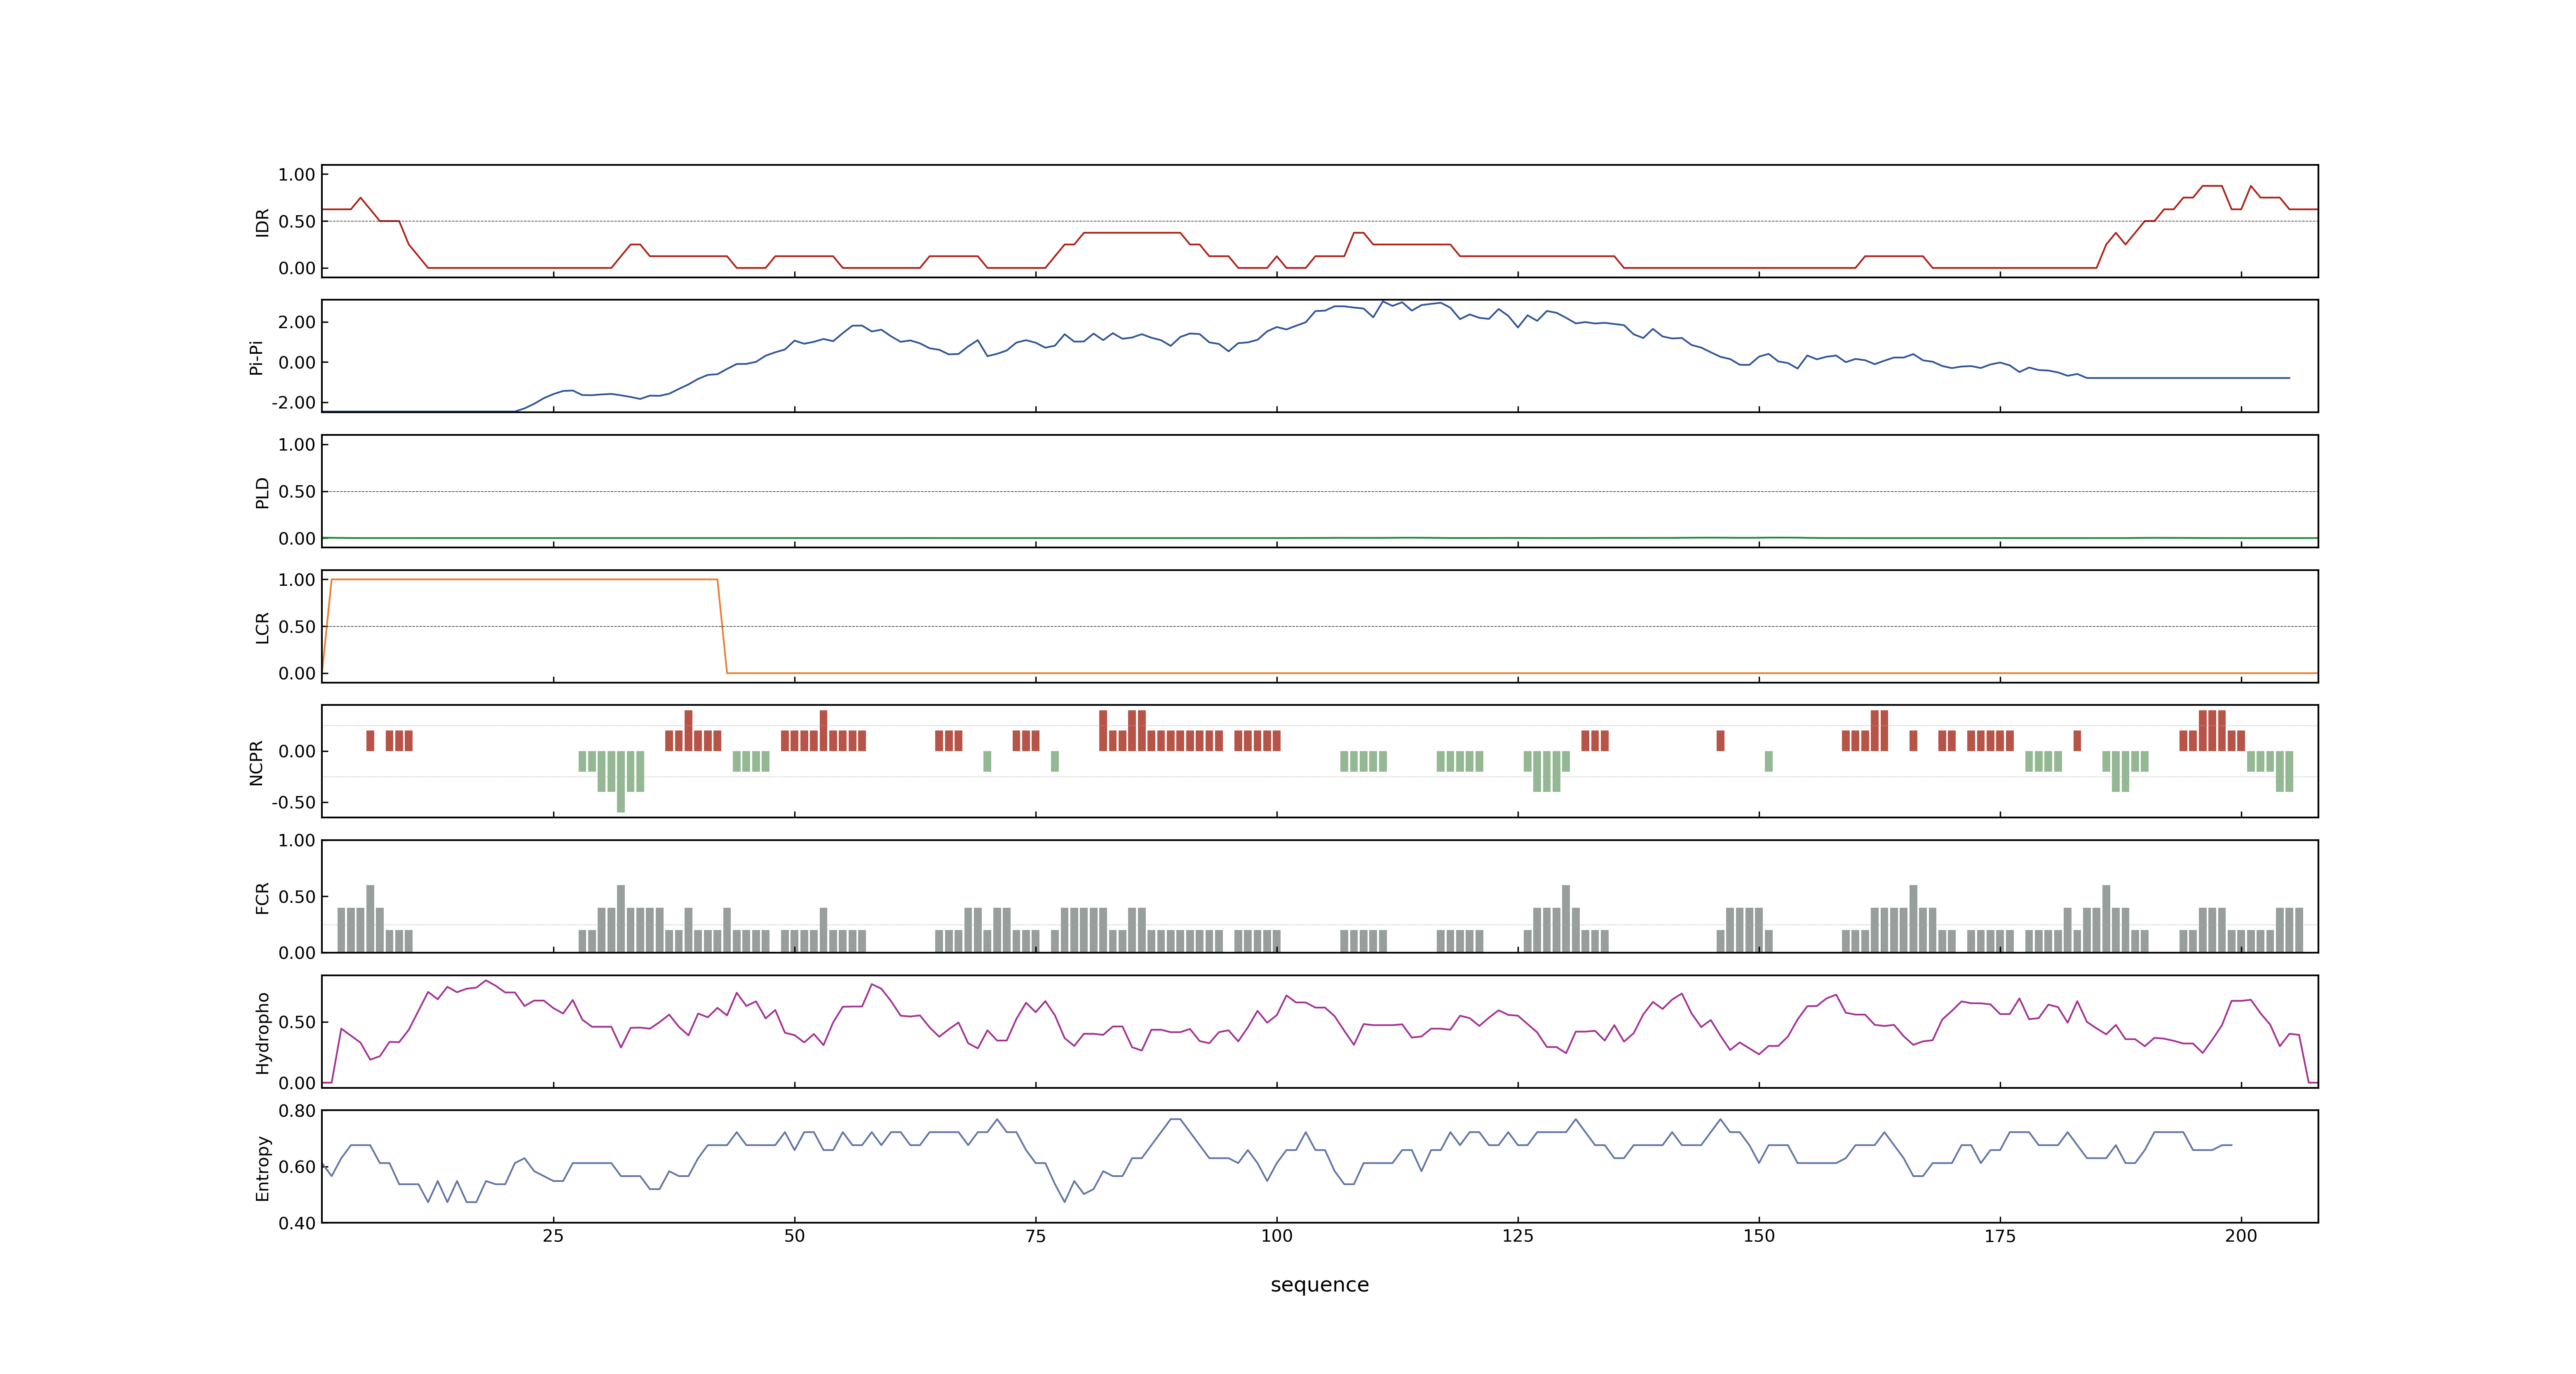Image resolution: width=2576 pixels, height=1374 pixels.
Task: Click x-axis tick label 200
Action: coord(2240,1235)
